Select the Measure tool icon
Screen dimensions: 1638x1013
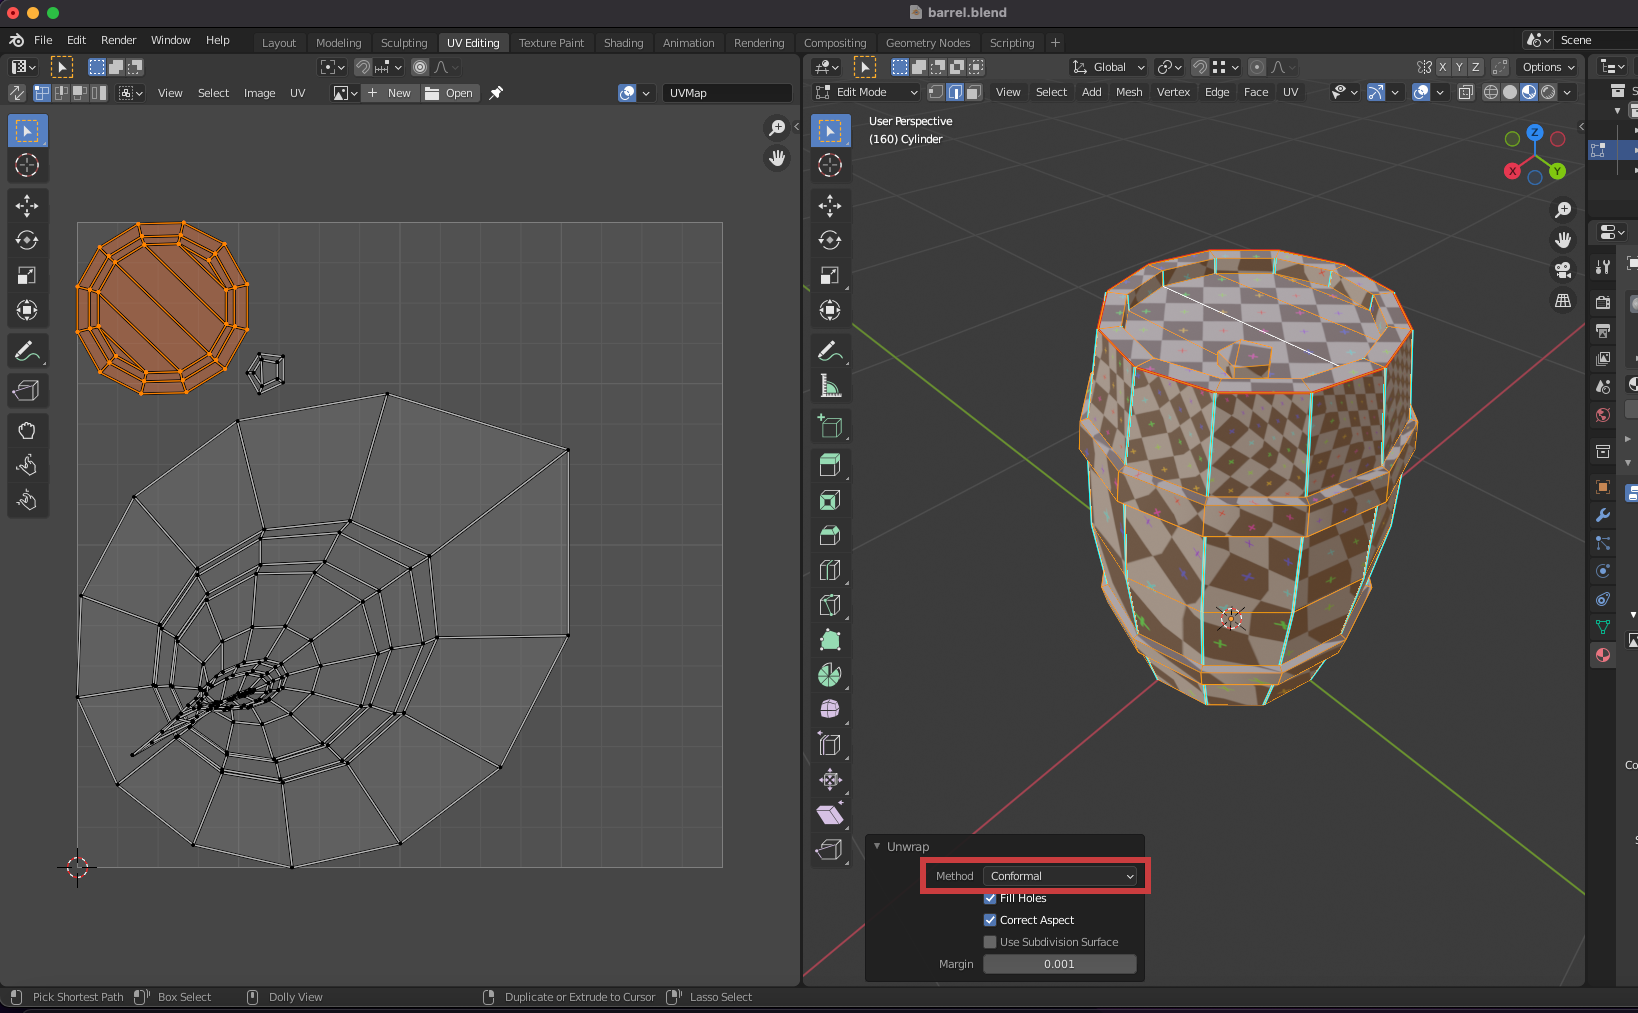pos(829,386)
